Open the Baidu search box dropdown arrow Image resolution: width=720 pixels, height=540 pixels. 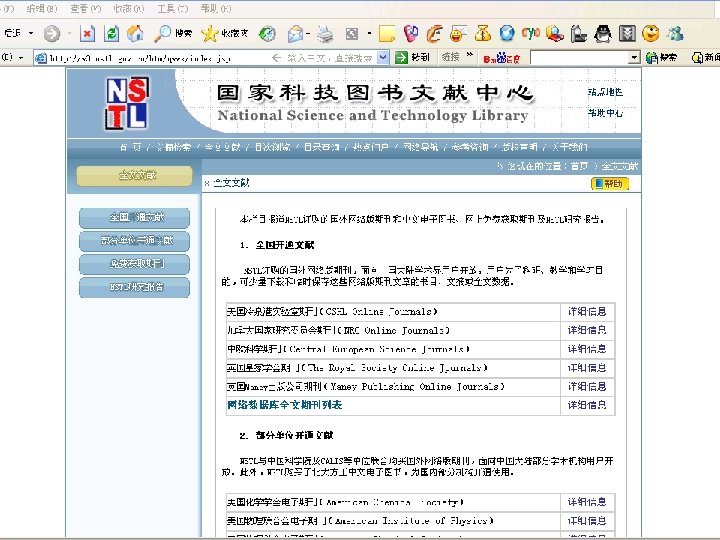coord(634,58)
